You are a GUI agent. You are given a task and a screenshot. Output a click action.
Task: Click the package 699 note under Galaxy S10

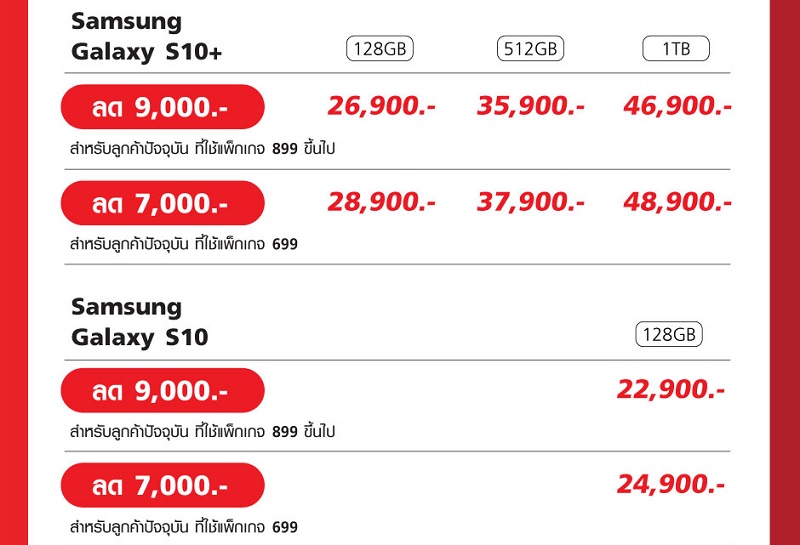tap(184, 527)
